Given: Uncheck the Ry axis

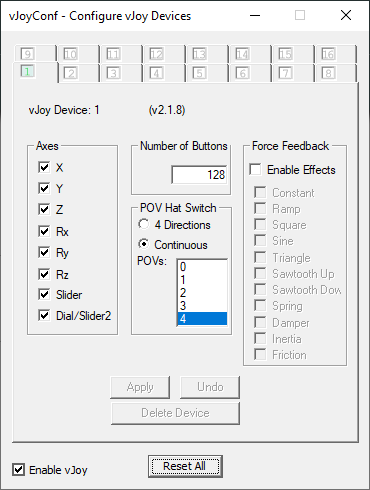Looking at the screenshot, I should (44, 253).
